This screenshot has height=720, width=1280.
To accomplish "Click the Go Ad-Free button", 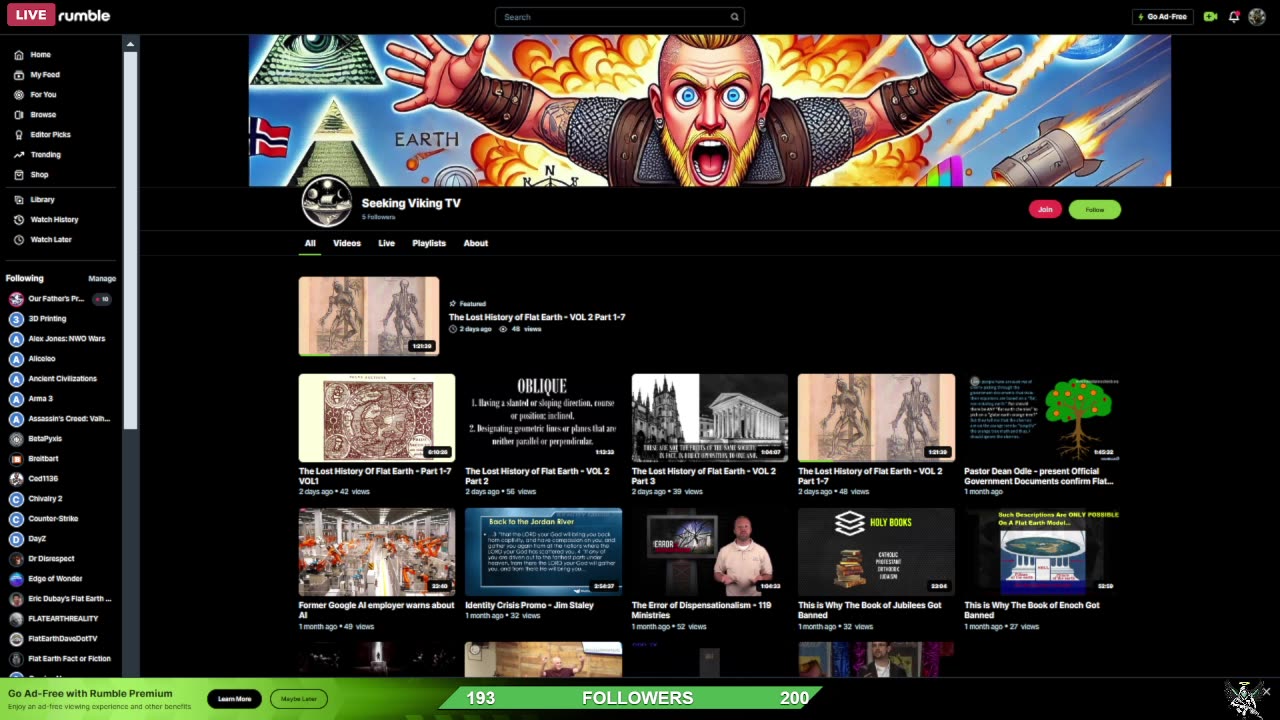I will point(1163,17).
